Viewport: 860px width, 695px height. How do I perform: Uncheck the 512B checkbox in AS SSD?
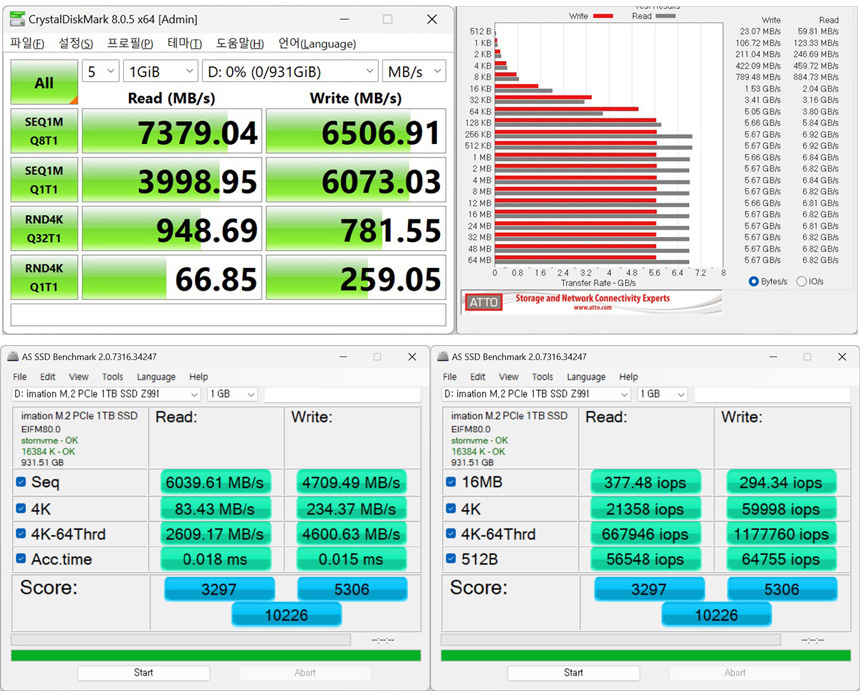(x=451, y=559)
